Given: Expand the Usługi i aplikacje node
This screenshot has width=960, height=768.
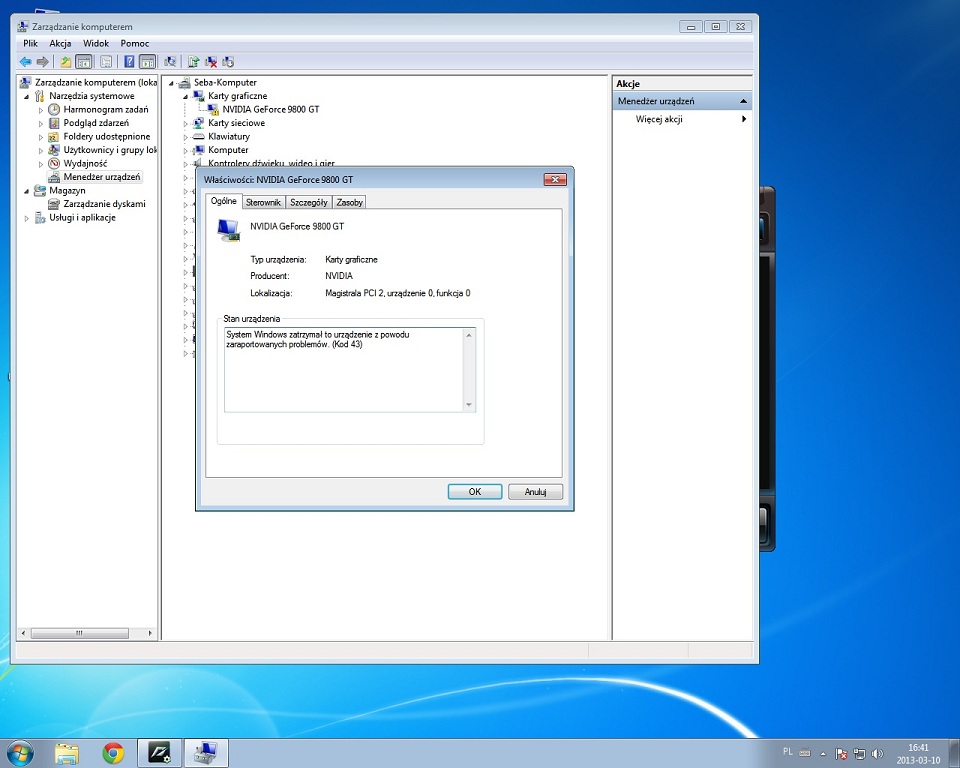Looking at the screenshot, I should tap(27, 218).
